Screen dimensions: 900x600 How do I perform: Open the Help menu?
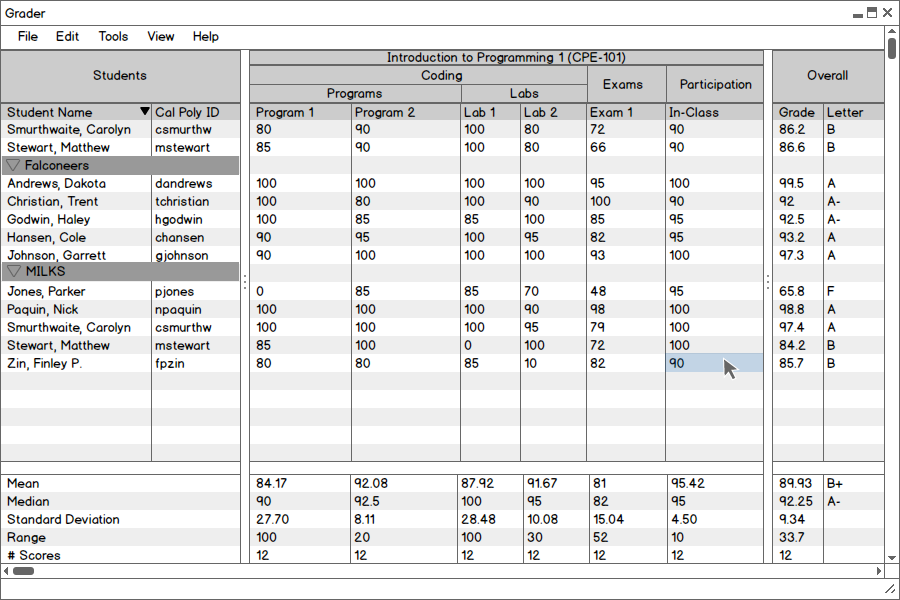205,37
